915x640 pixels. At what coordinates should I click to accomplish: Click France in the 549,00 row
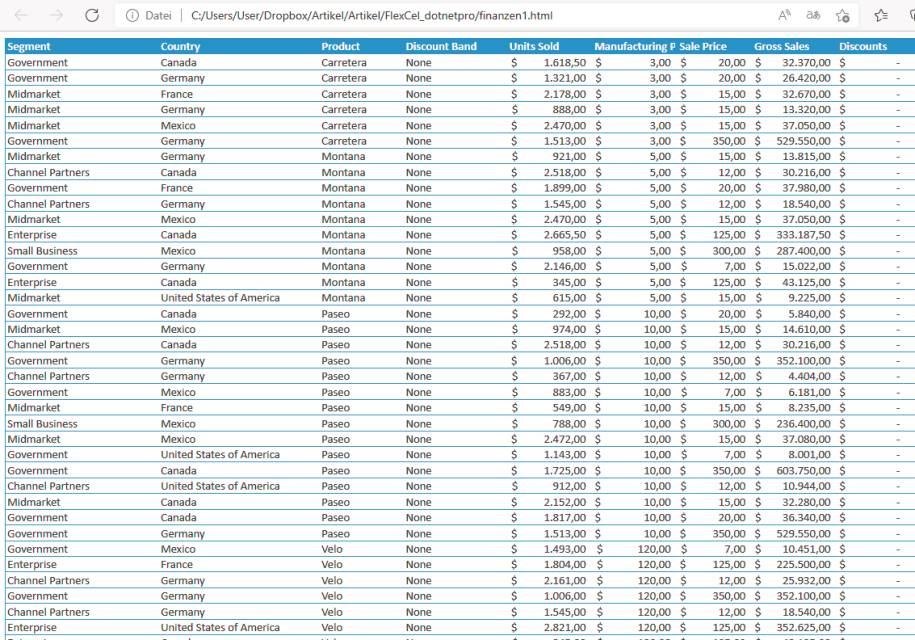tap(176, 408)
